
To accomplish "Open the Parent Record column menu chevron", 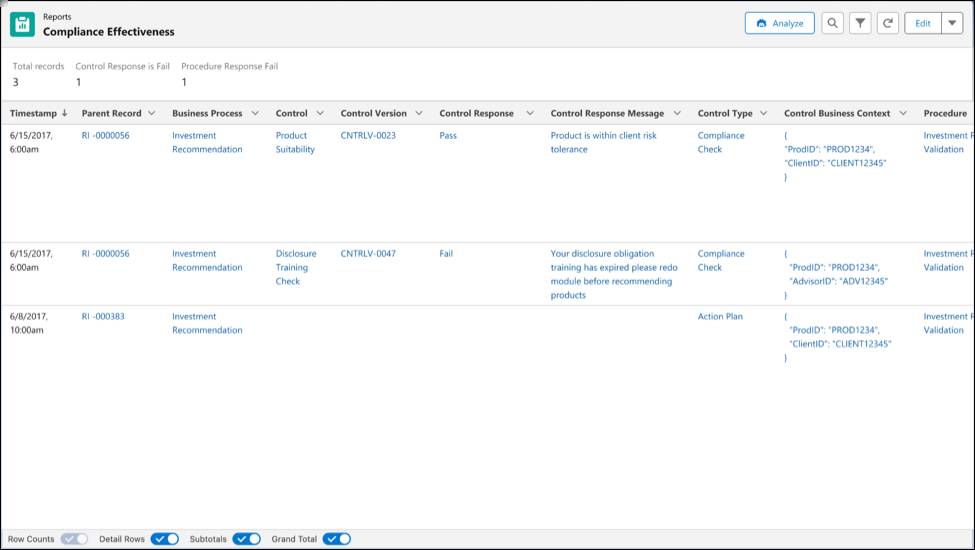I will tap(152, 113).
